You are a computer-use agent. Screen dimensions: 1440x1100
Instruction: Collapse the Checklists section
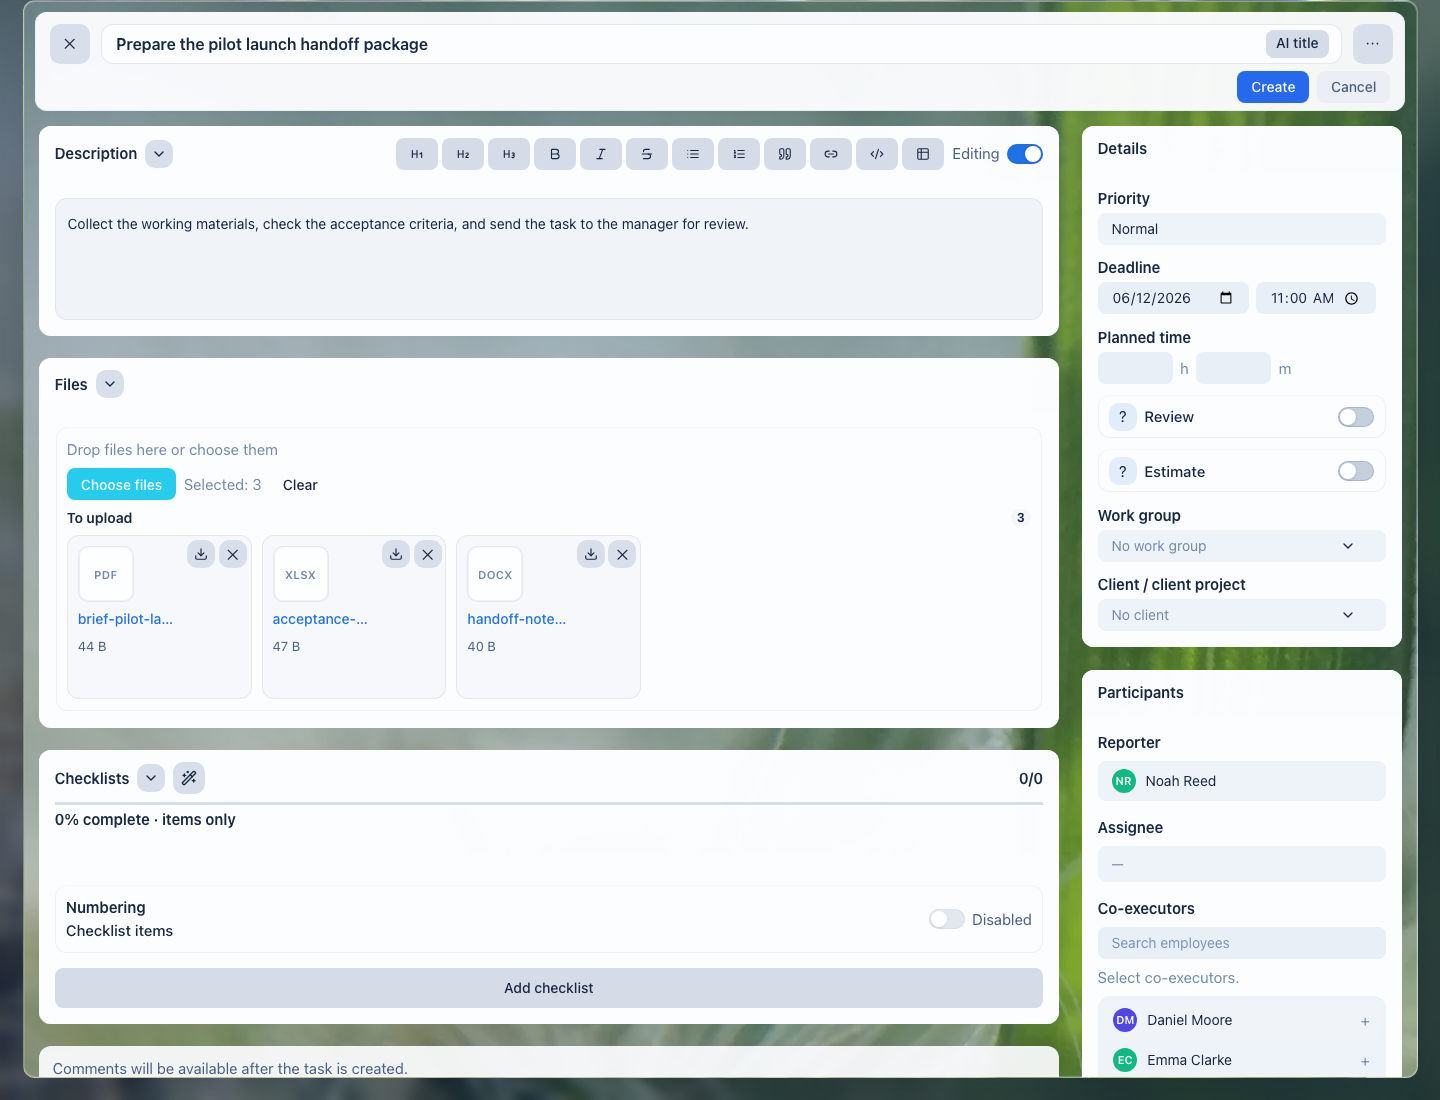[x=151, y=778]
